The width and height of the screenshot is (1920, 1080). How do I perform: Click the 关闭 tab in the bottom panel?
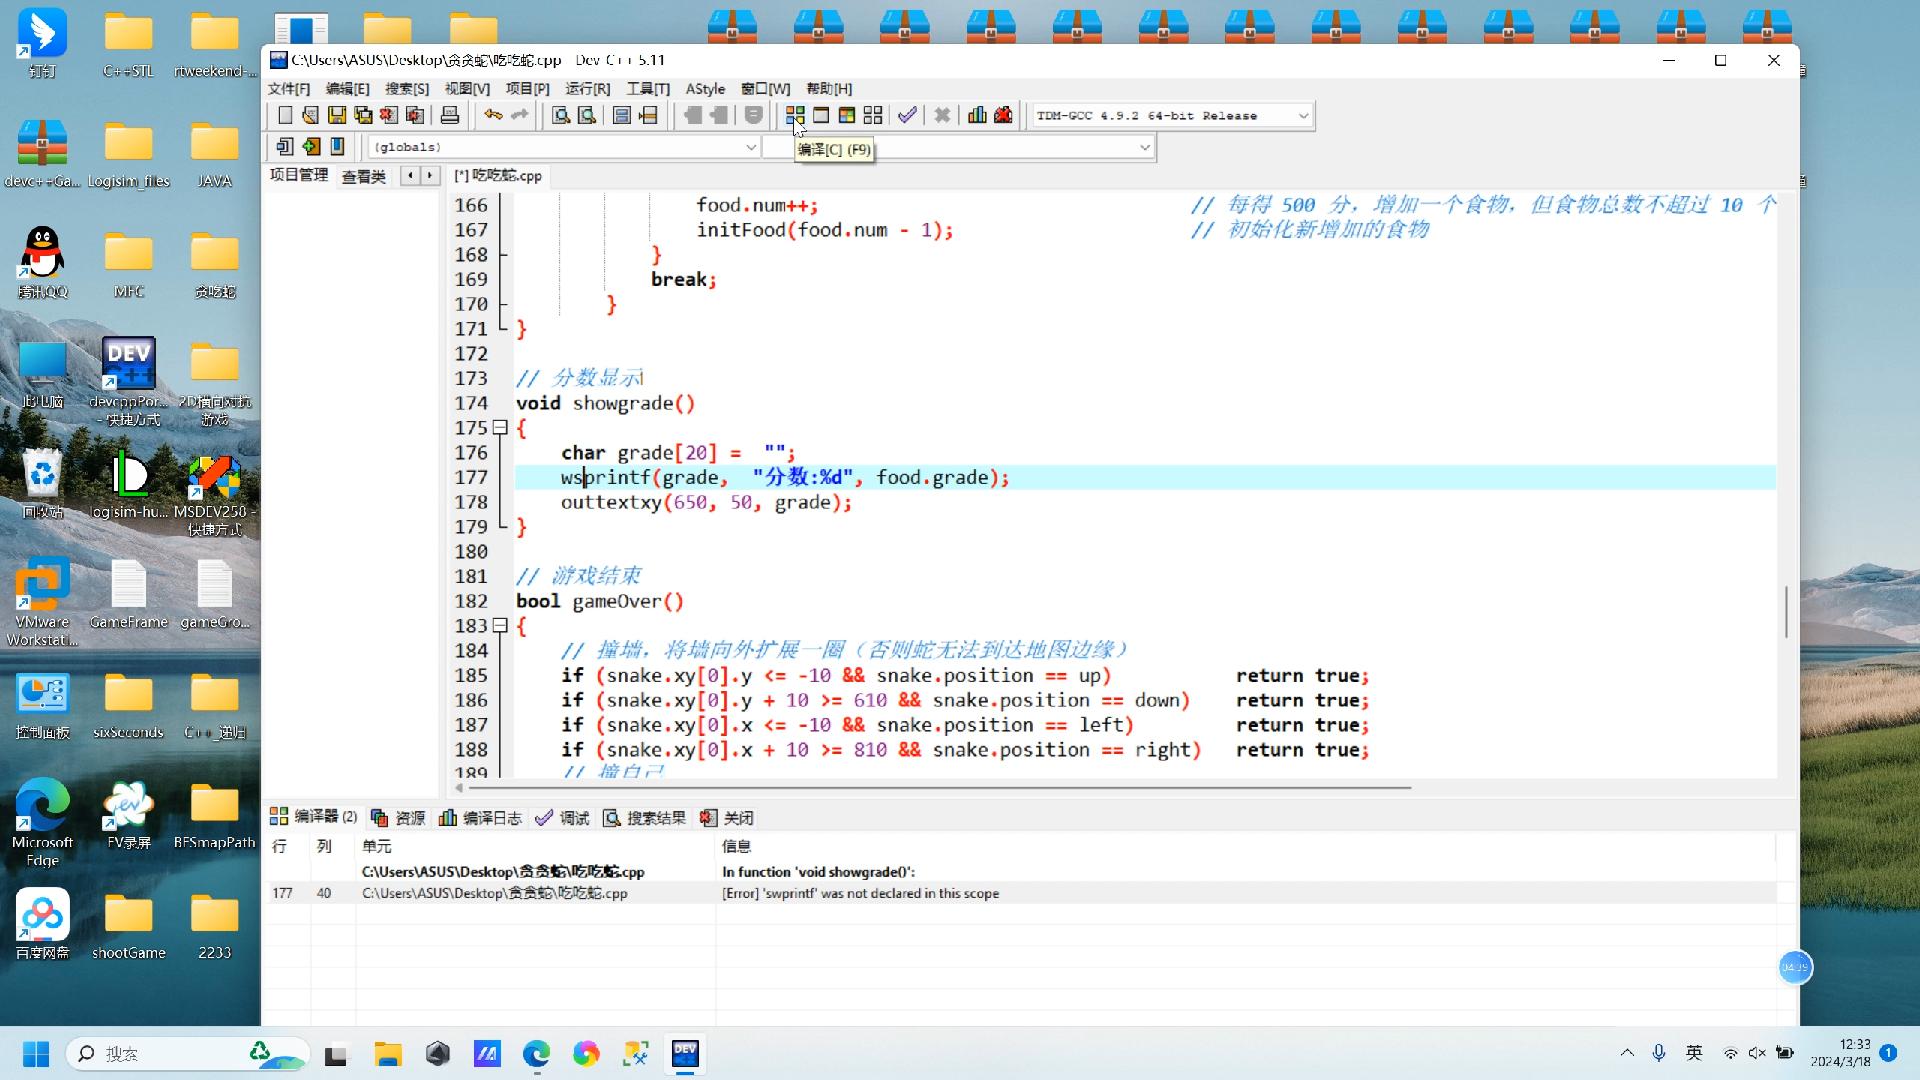tap(727, 818)
